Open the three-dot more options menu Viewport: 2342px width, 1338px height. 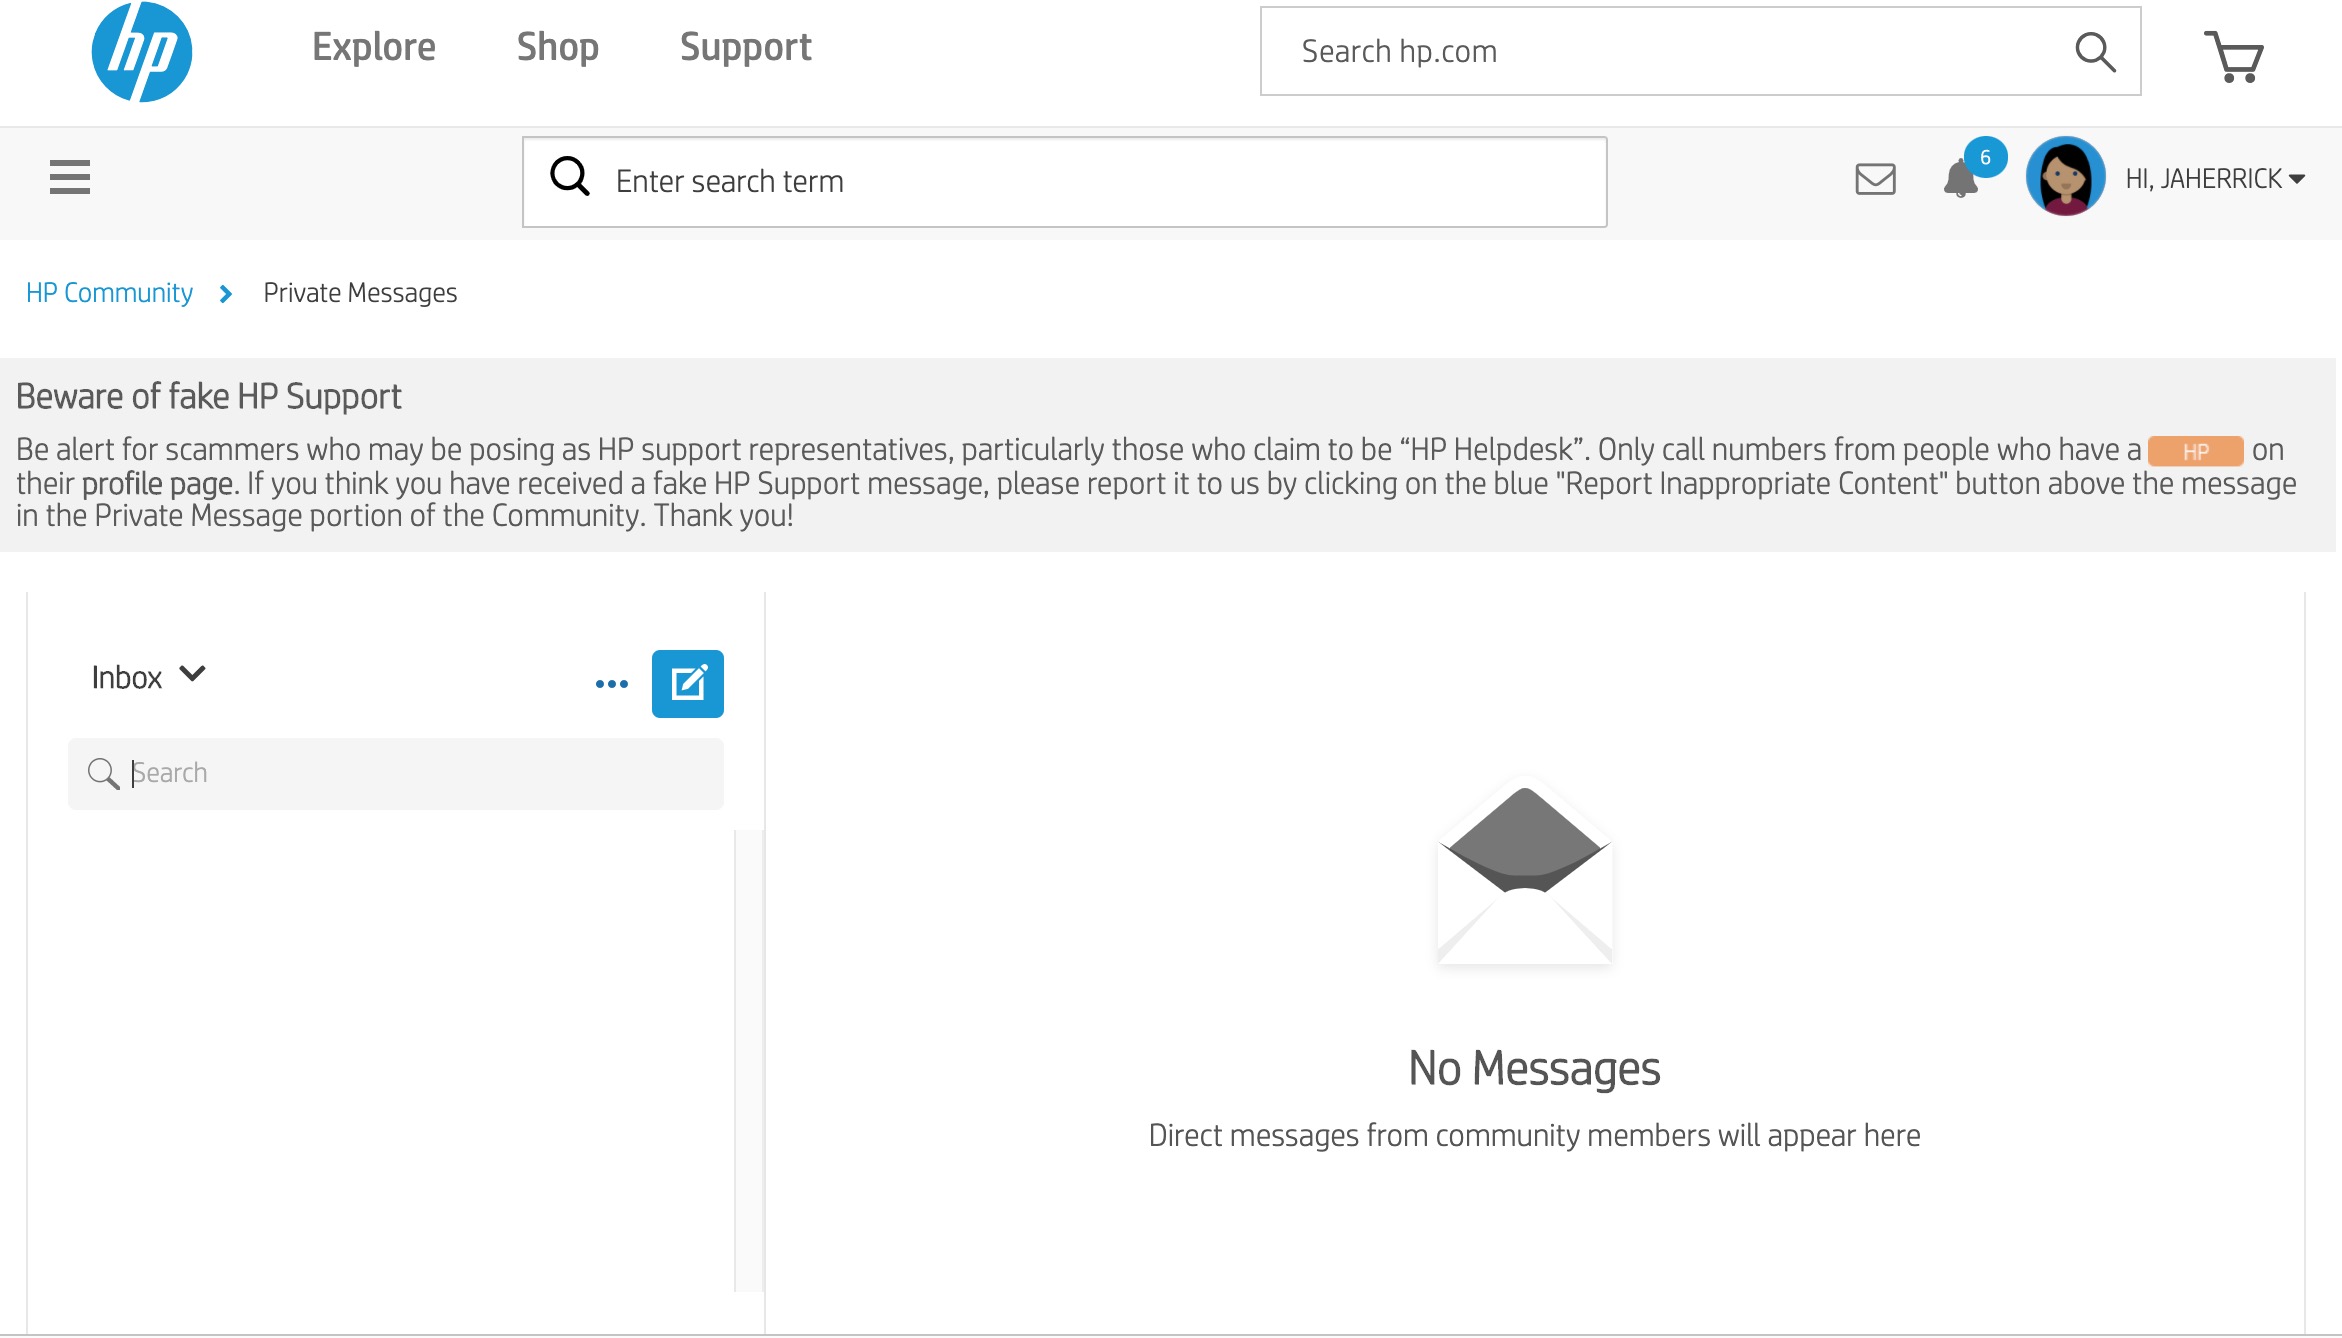[x=611, y=684]
